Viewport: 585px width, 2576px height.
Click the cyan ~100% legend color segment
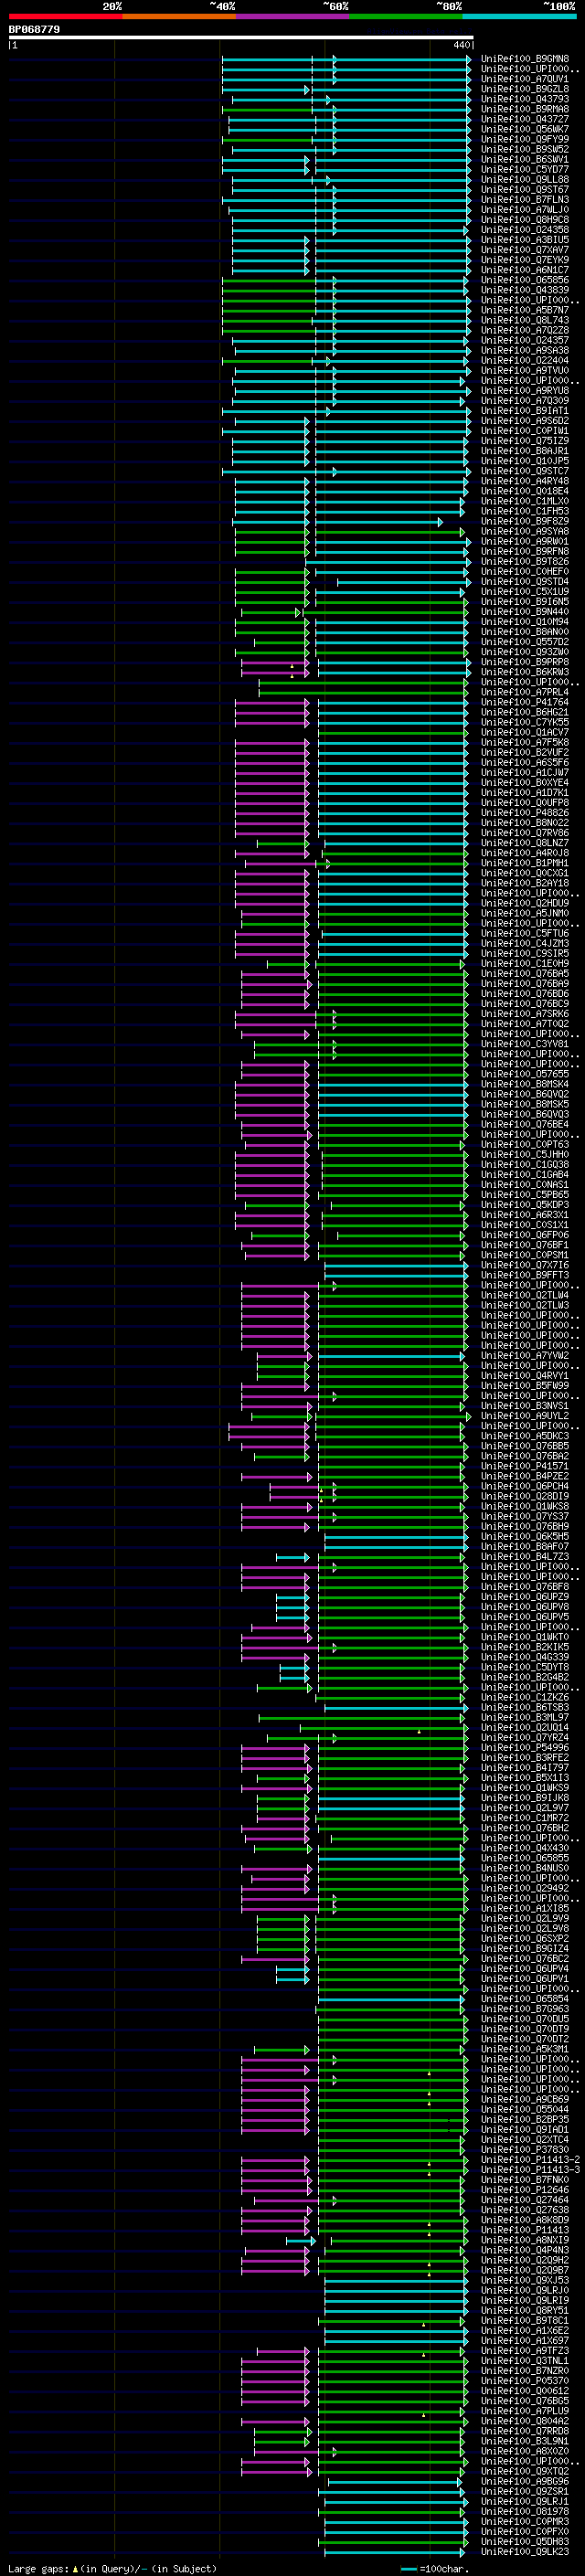519,16
